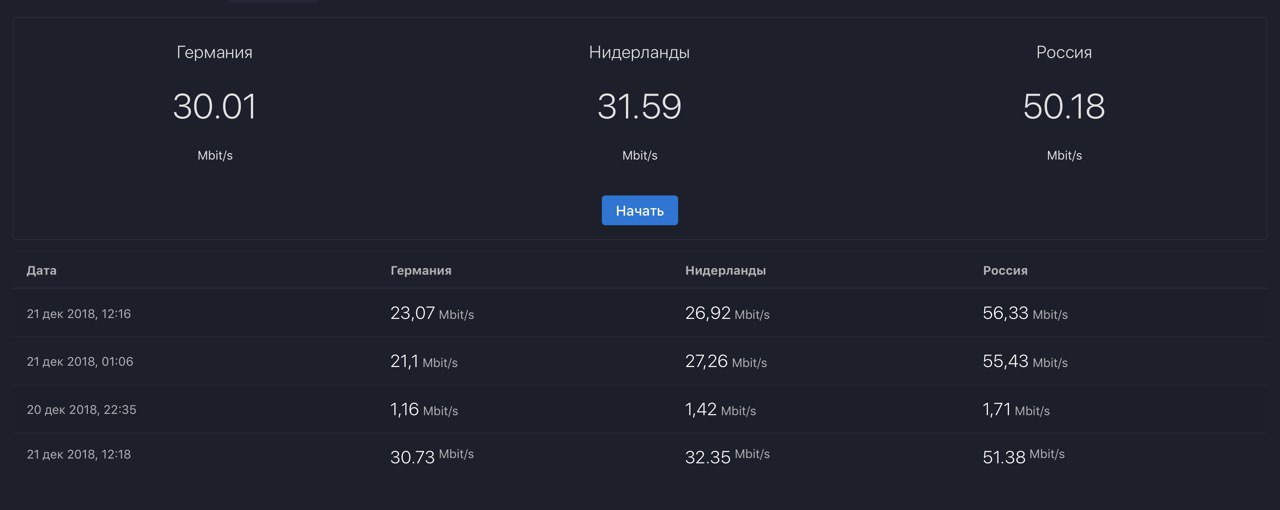This screenshot has width=1280, height=510.
Task: Click the 30.01 speed value
Action: (215, 106)
